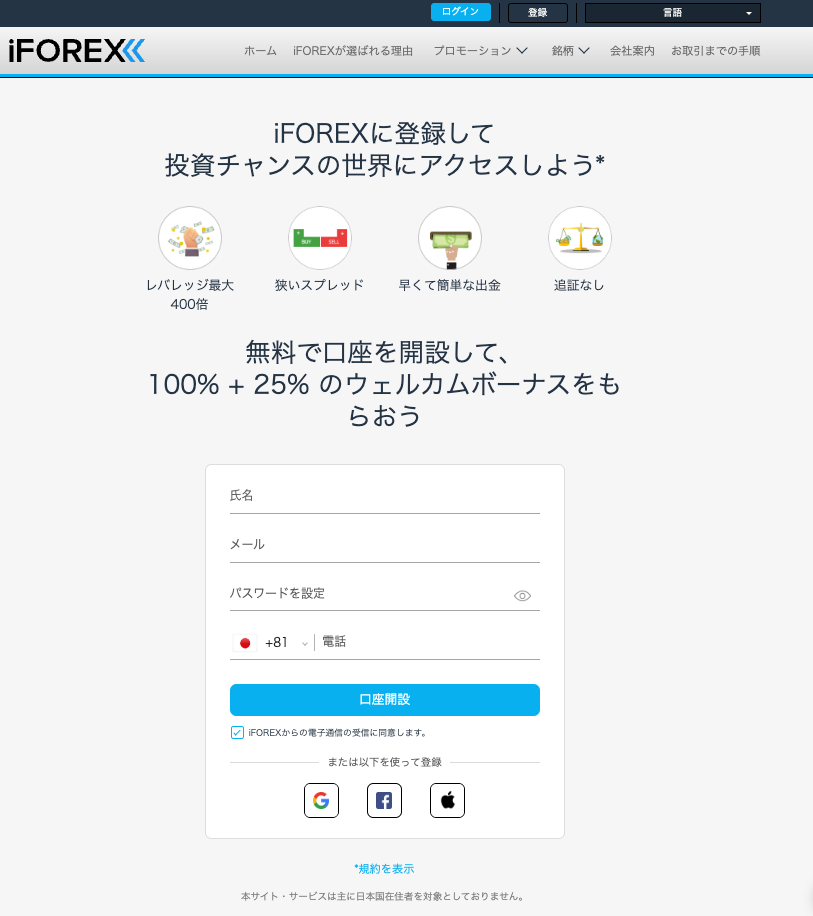Toggle password visibility with the eye icon
Image resolution: width=813 pixels, height=916 pixels.
[522, 595]
